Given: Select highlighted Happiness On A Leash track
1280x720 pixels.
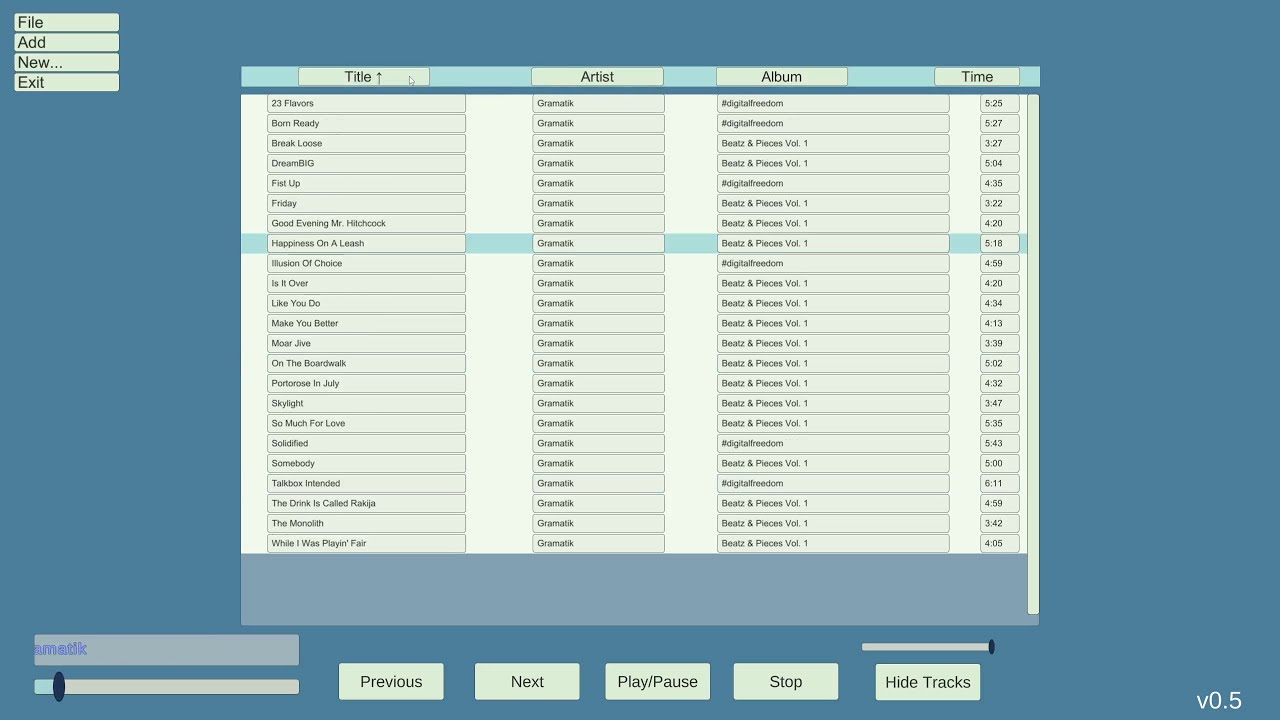Looking at the screenshot, I should (x=366, y=243).
